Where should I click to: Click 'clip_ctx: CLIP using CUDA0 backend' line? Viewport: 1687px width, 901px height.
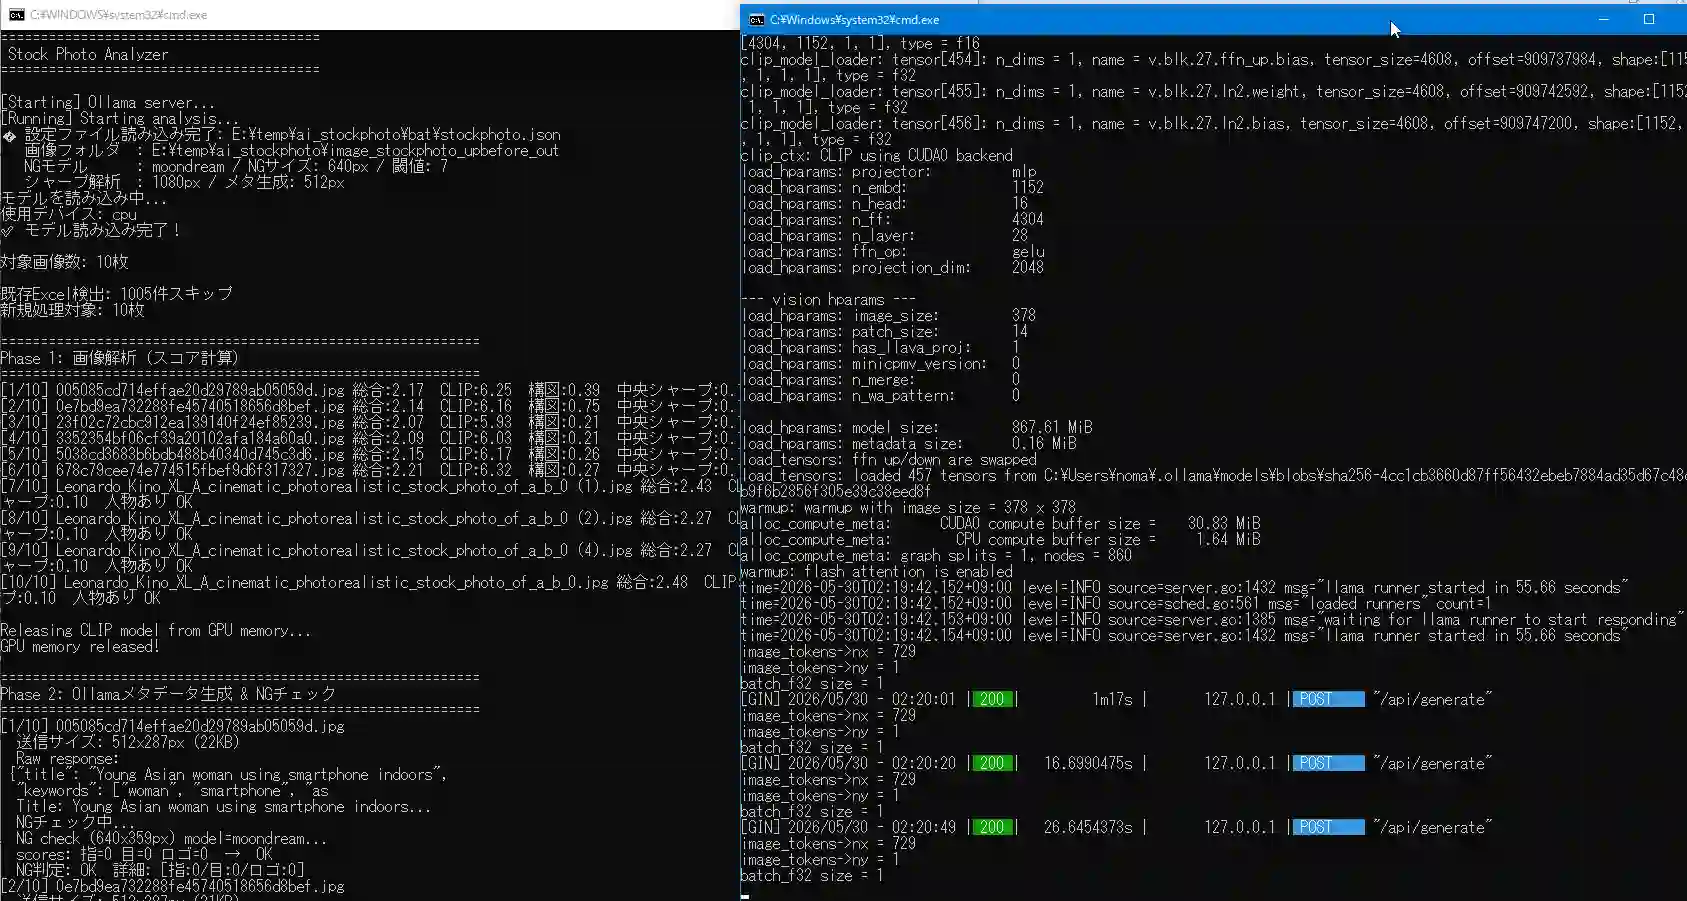point(877,155)
